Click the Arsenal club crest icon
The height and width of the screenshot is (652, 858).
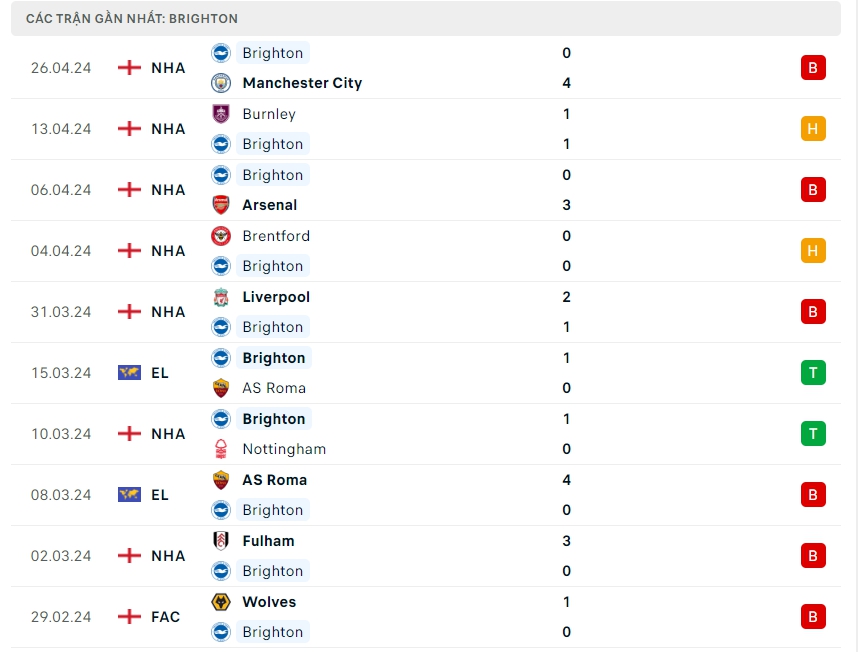point(221,205)
